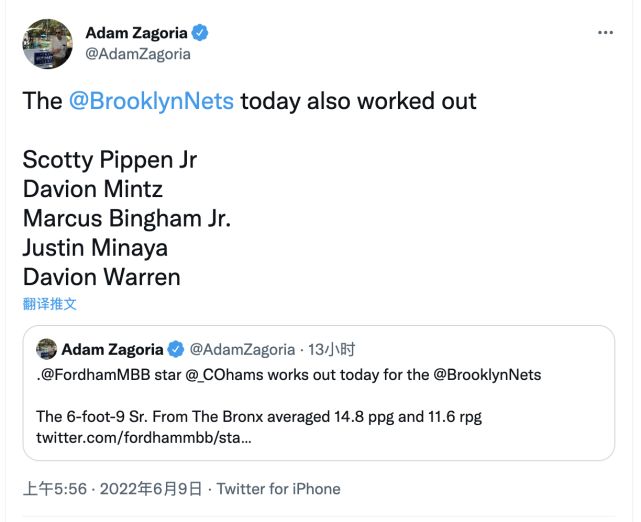
Task: Open the quoted tweet on the 6-foot-9 Sr. line
Action: click(259, 416)
